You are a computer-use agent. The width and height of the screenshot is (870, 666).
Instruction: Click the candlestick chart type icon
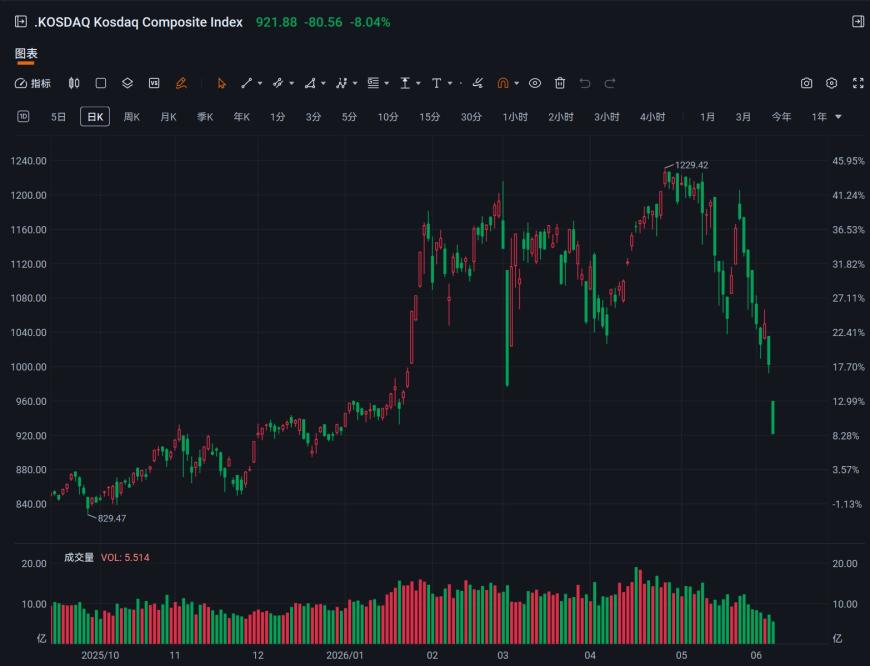(74, 83)
